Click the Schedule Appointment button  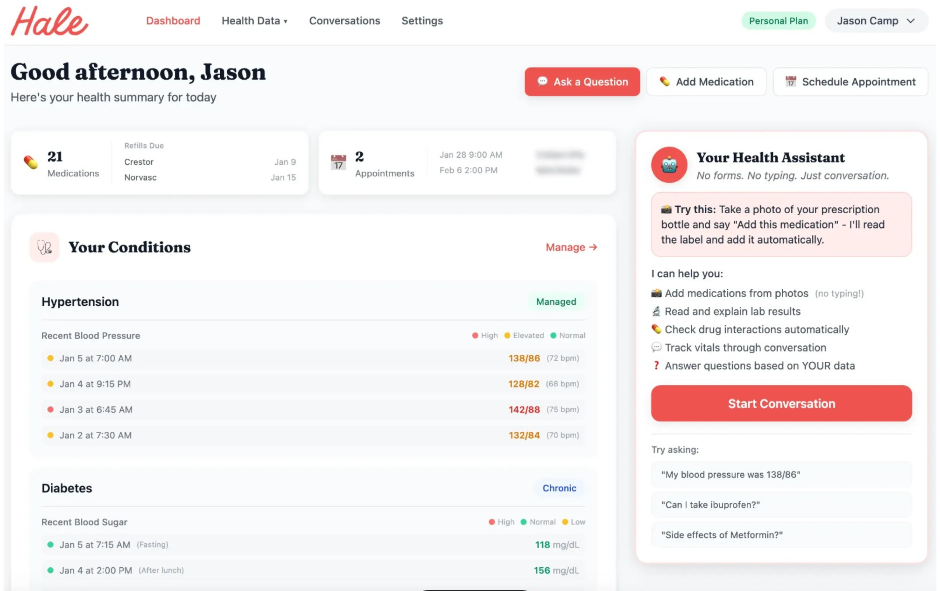click(x=850, y=82)
